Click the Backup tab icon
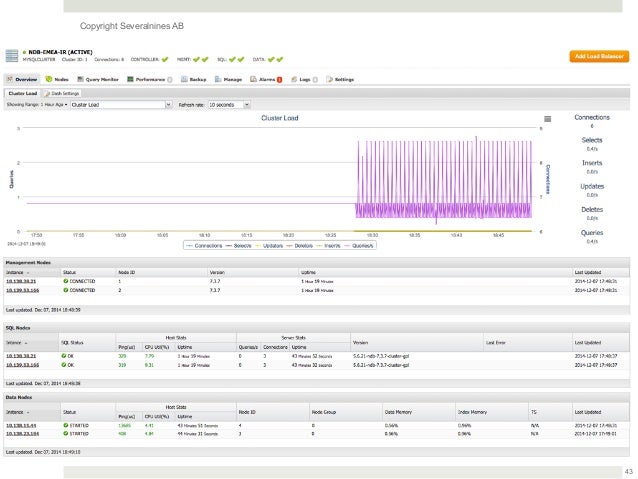This screenshot has height=479, width=638. (184, 78)
